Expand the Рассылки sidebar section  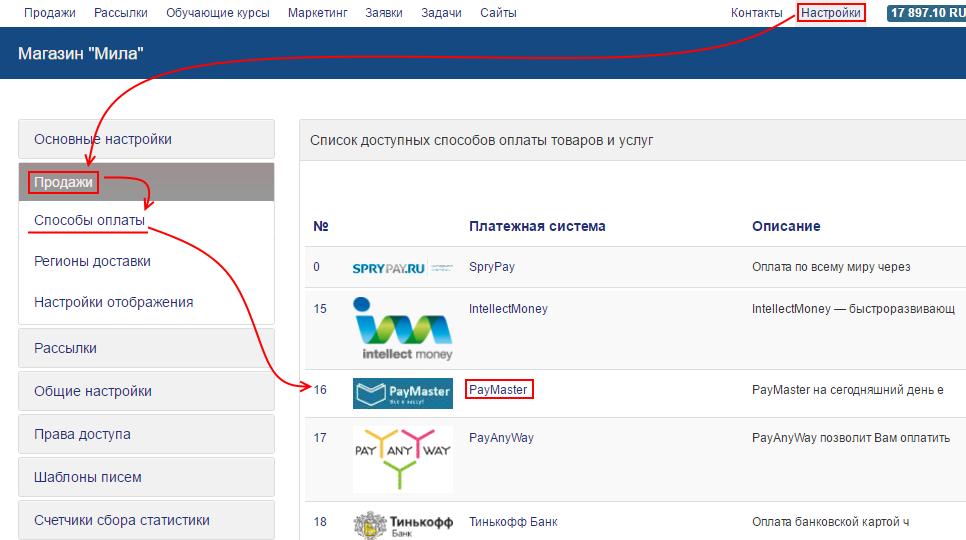click(146, 348)
